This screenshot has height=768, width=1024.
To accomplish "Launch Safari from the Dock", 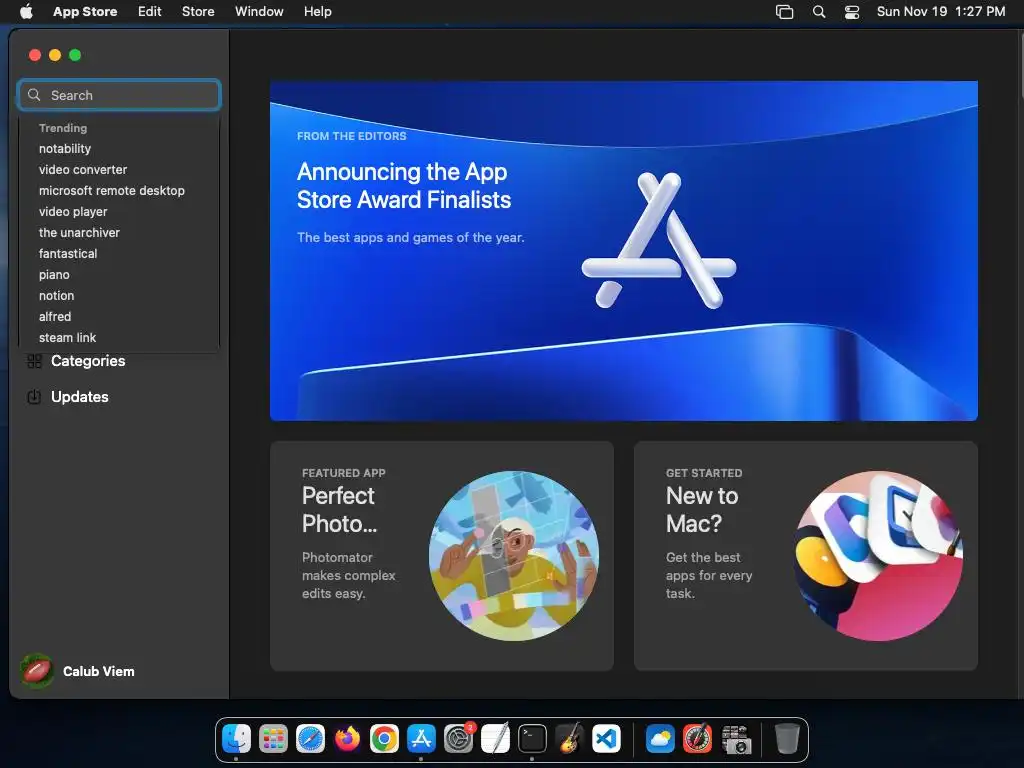I will [310, 739].
